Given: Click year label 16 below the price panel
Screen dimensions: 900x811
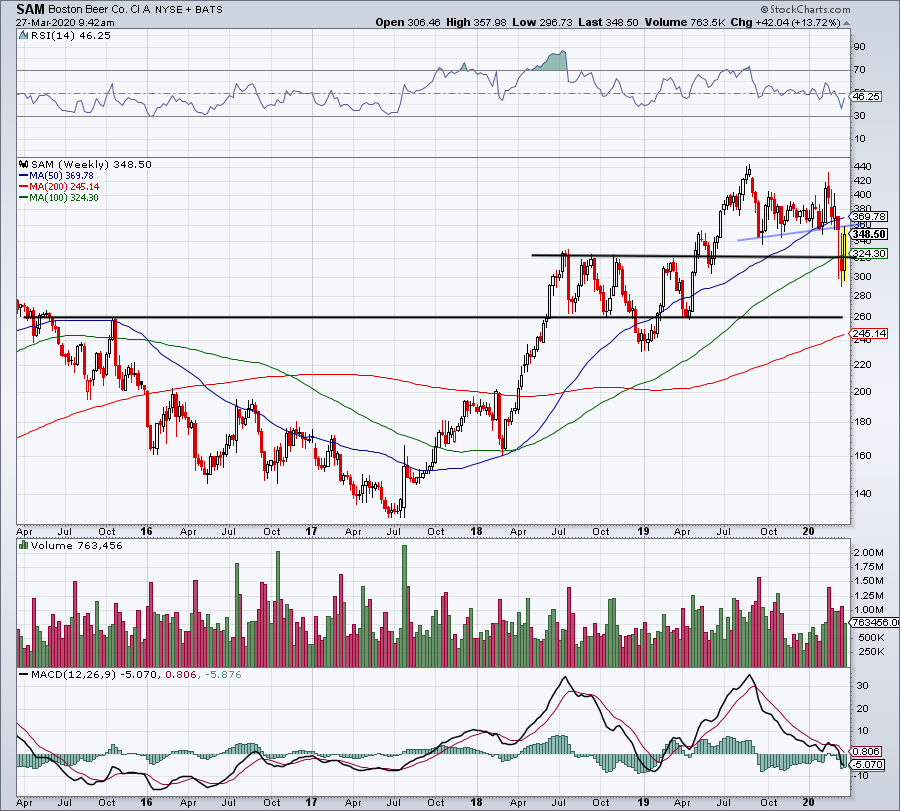Looking at the screenshot, I should pyautogui.click(x=146, y=531).
